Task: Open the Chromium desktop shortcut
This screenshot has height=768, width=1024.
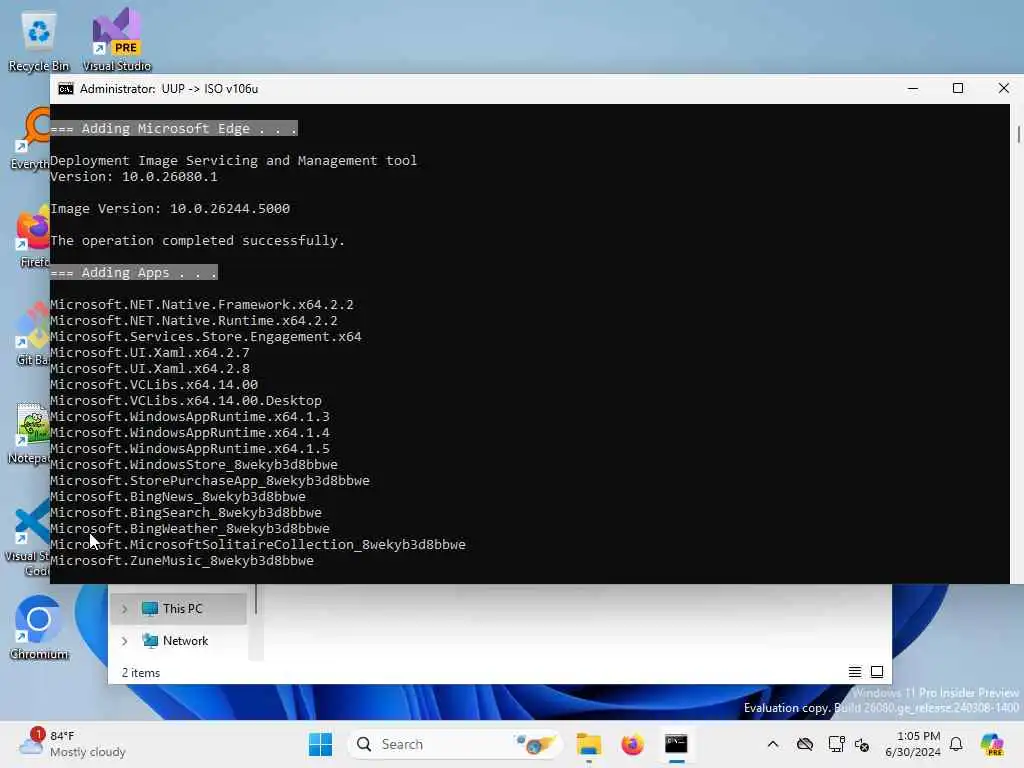Action: (x=39, y=628)
